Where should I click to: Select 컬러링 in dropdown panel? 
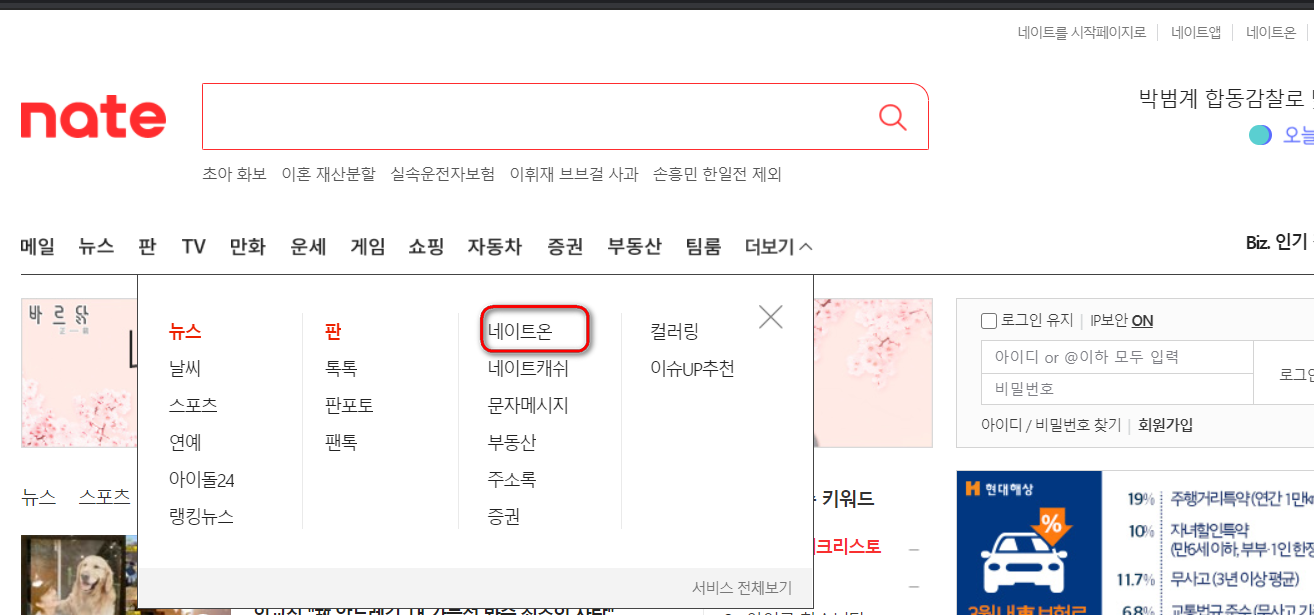[x=674, y=331]
